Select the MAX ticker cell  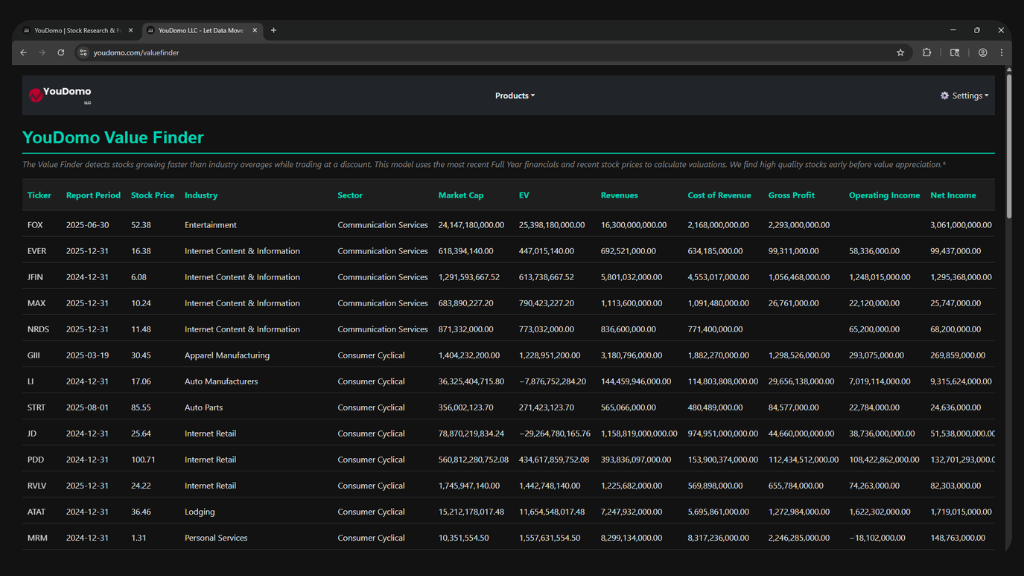tap(37, 303)
